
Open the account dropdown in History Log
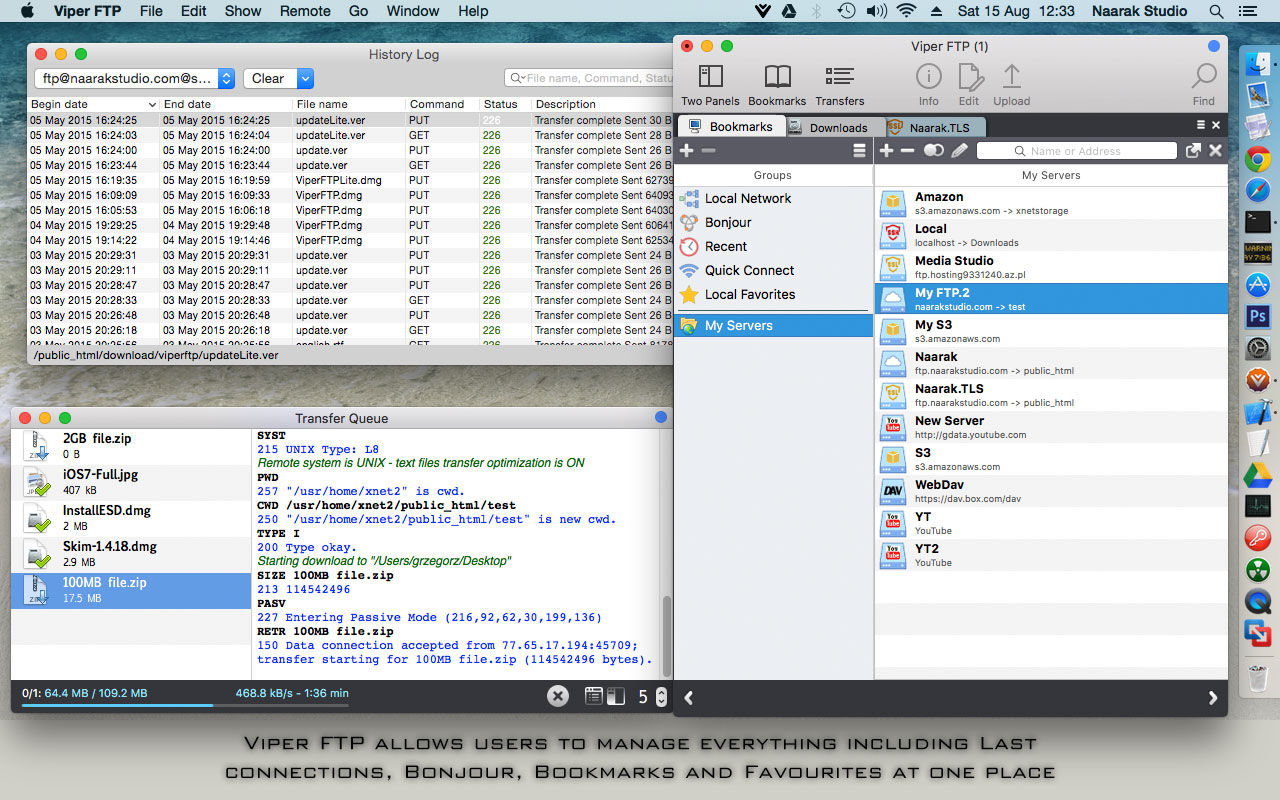[134, 78]
